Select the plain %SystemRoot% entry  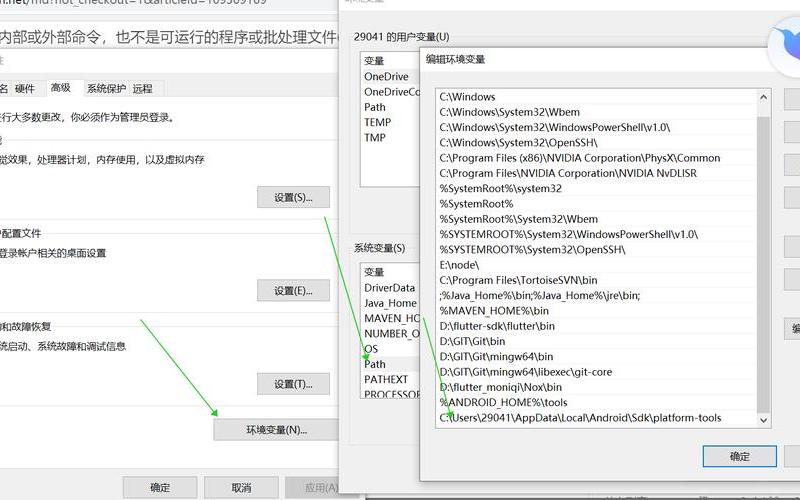point(597,204)
